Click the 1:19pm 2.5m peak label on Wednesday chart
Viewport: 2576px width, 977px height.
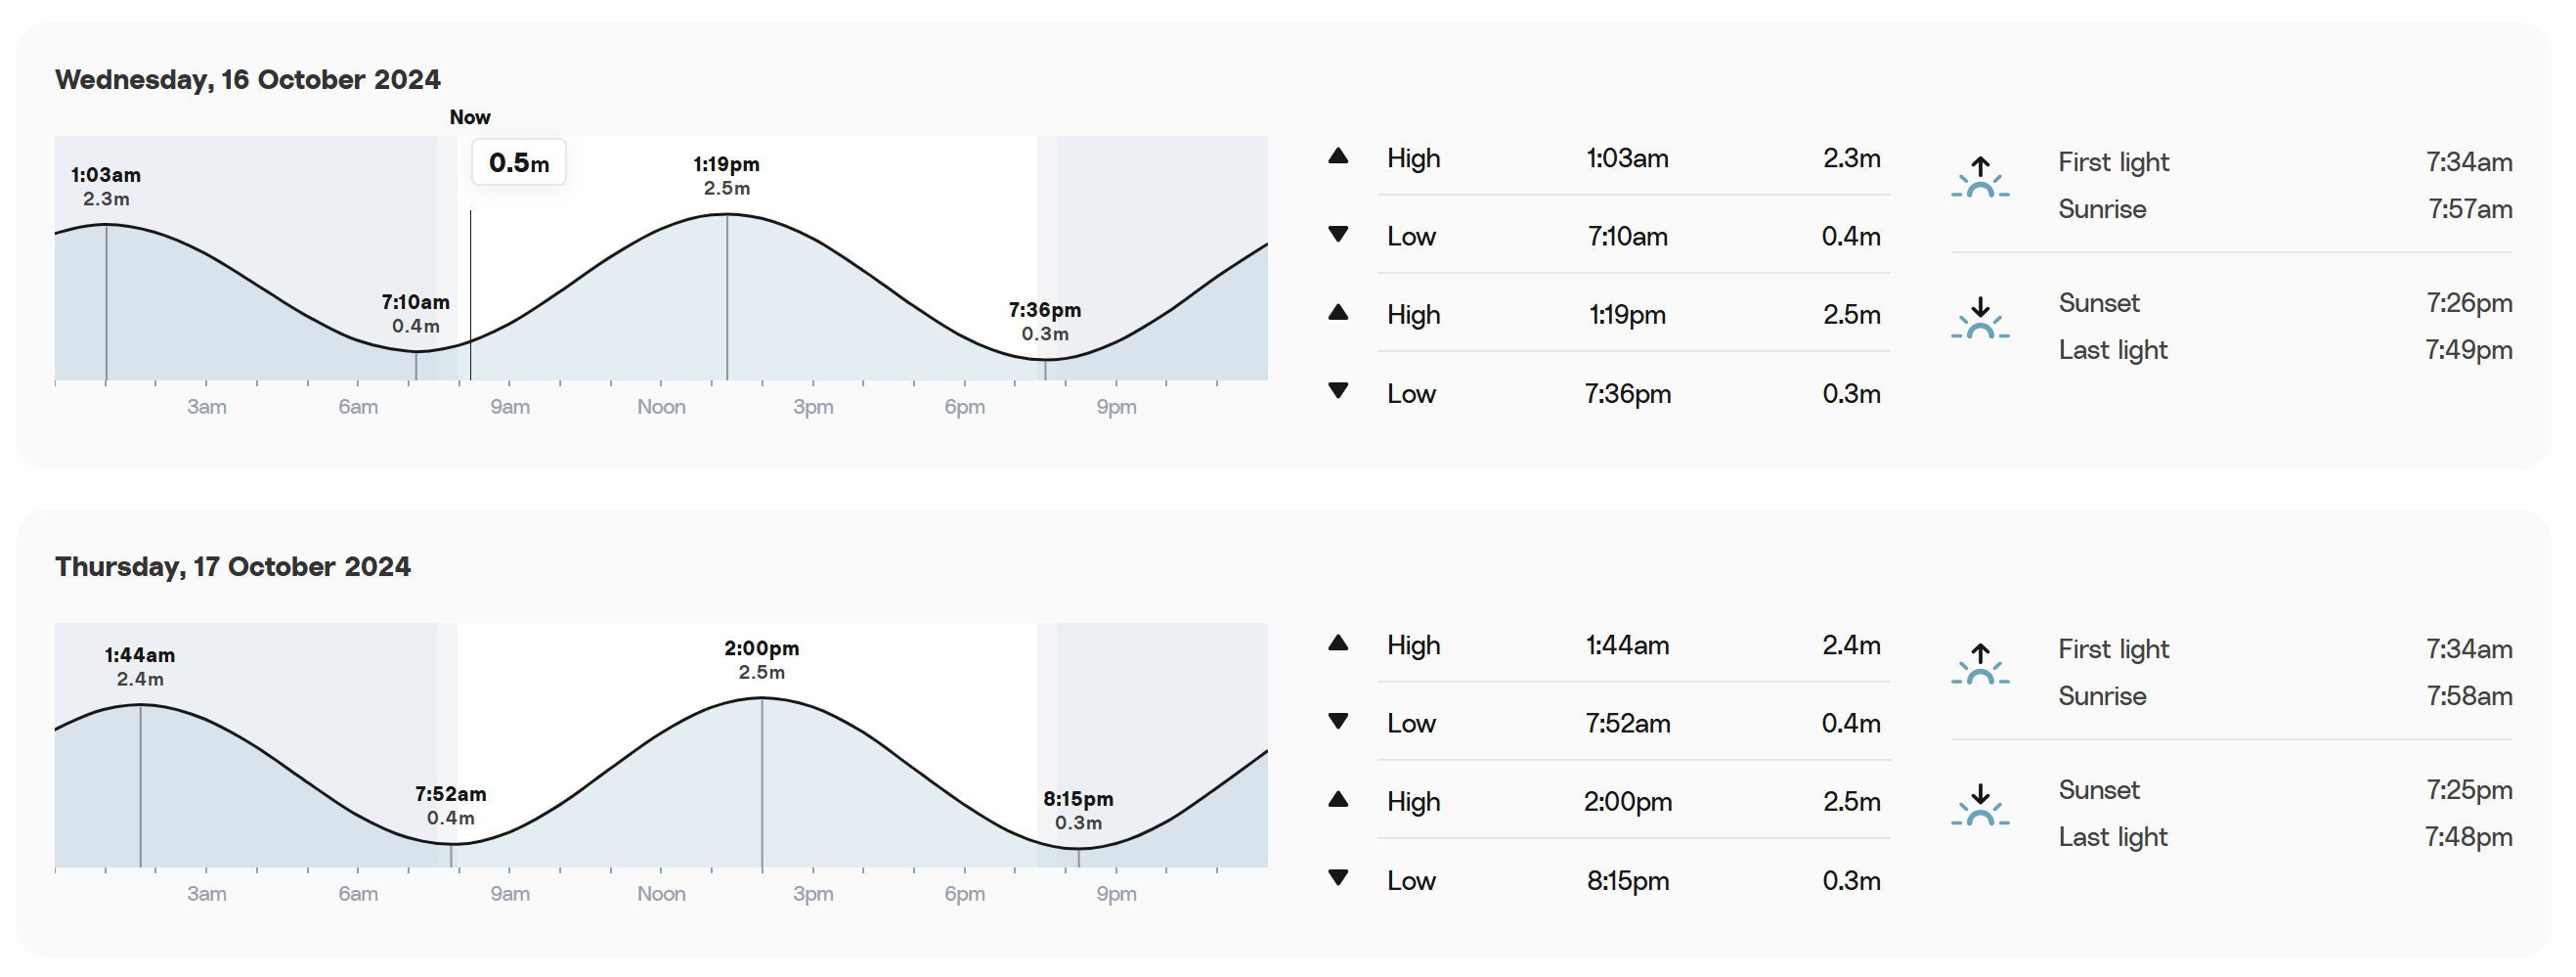tap(727, 176)
